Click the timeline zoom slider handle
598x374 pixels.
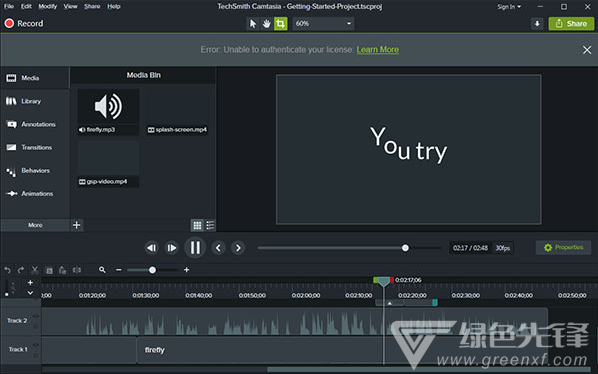[152, 270]
